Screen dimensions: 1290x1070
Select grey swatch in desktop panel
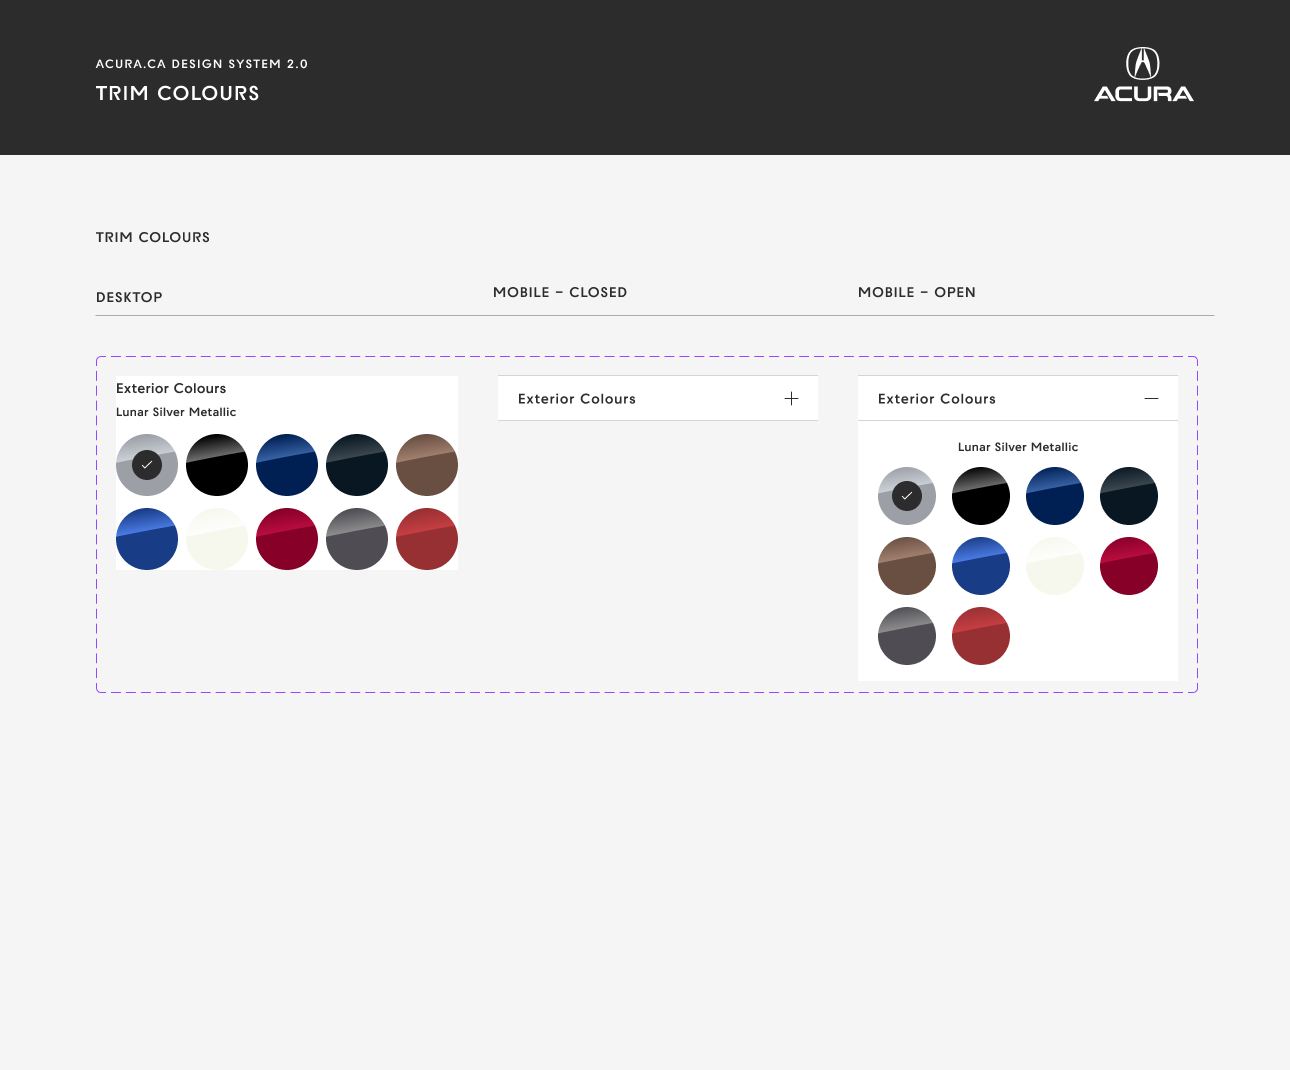pos(357,539)
